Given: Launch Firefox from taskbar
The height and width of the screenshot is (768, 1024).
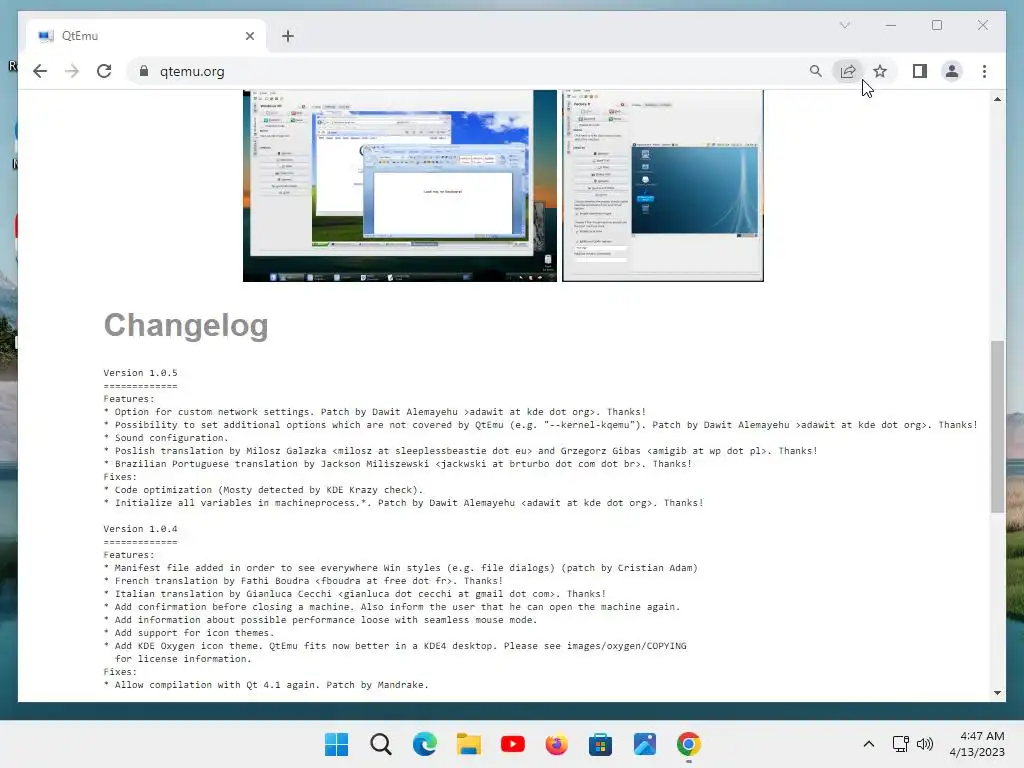Looking at the screenshot, I should [556, 744].
